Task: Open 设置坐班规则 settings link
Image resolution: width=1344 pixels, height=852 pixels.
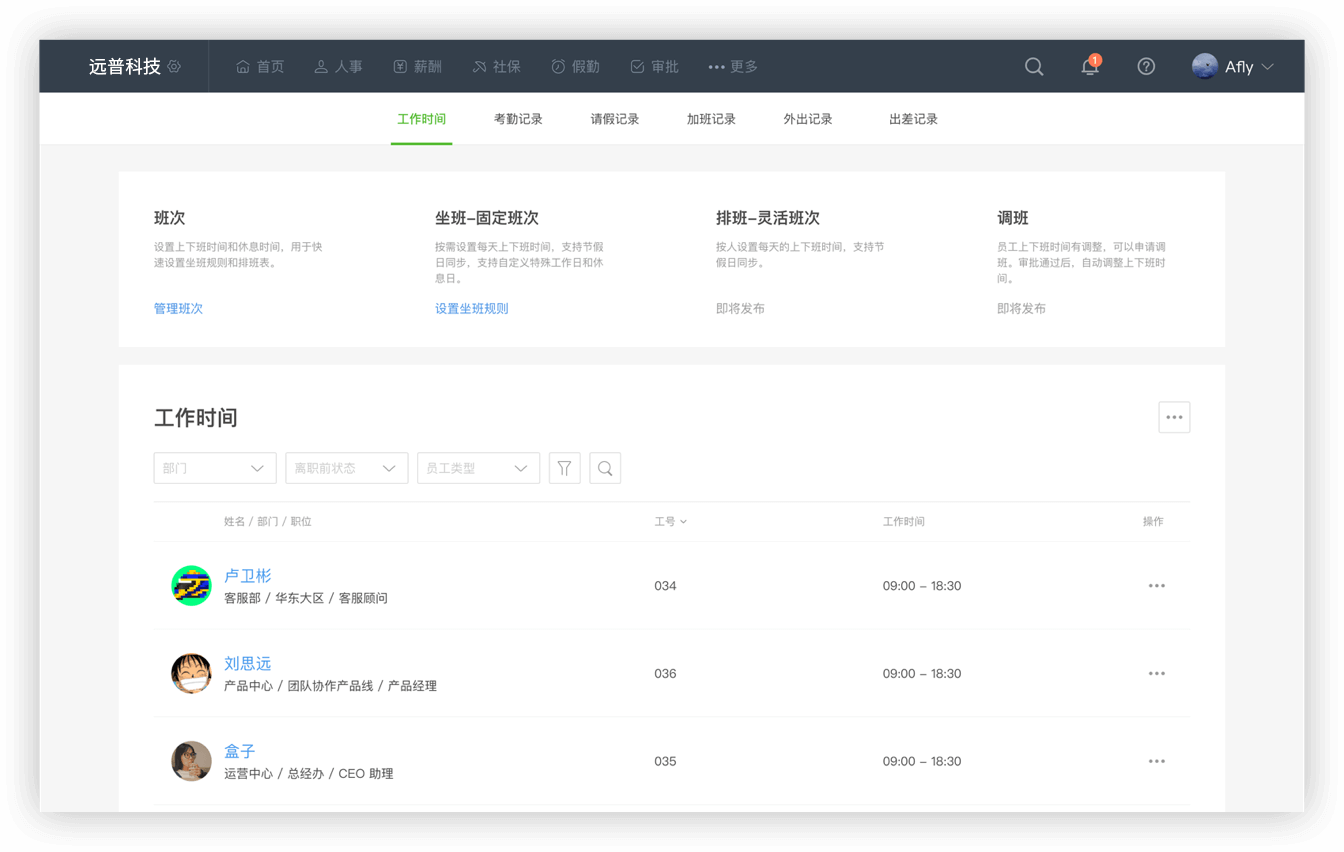Action: pyautogui.click(x=471, y=308)
